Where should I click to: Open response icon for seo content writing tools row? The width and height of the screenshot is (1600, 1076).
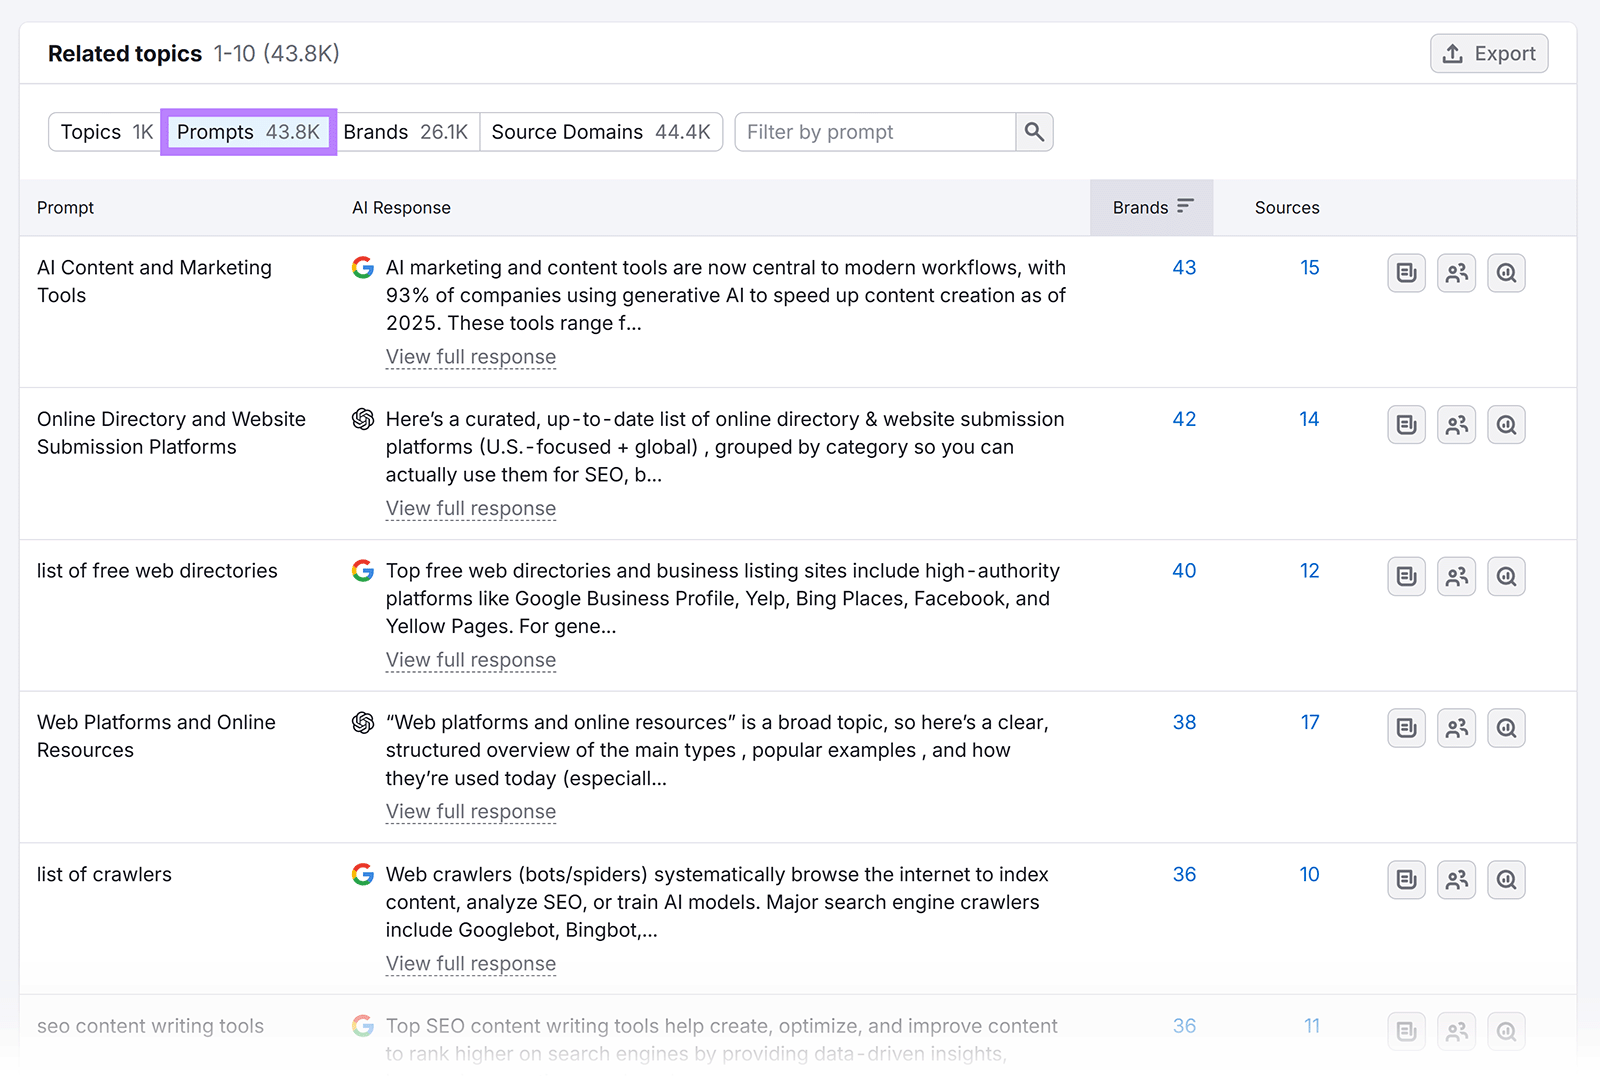(1406, 1031)
